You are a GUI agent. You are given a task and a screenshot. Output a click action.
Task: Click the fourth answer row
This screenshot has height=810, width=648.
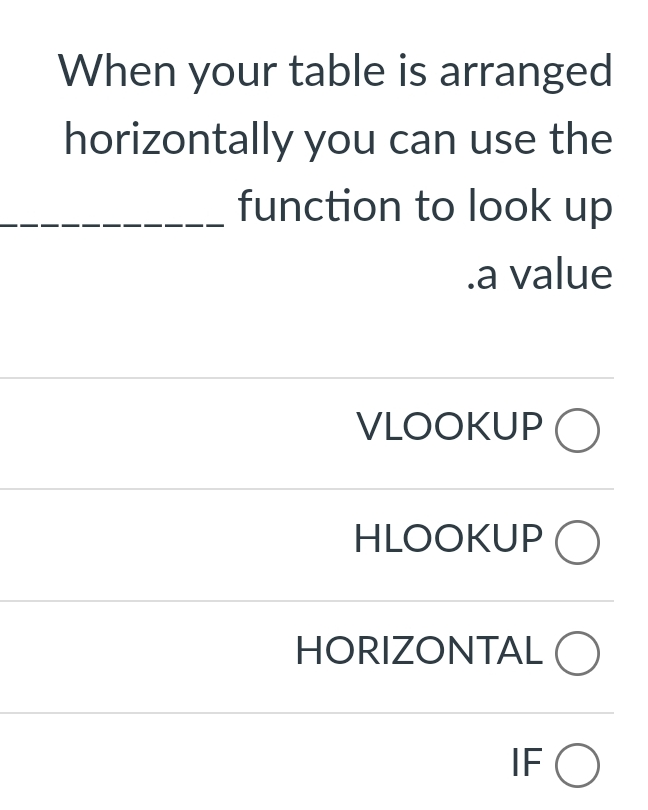324,763
